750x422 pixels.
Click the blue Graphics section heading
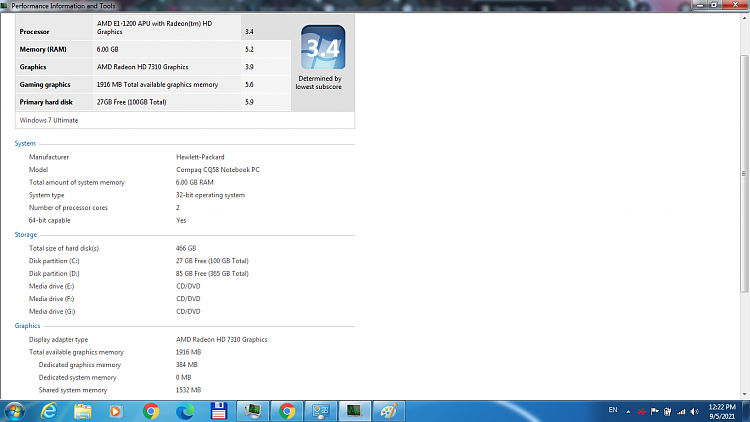[27, 325]
